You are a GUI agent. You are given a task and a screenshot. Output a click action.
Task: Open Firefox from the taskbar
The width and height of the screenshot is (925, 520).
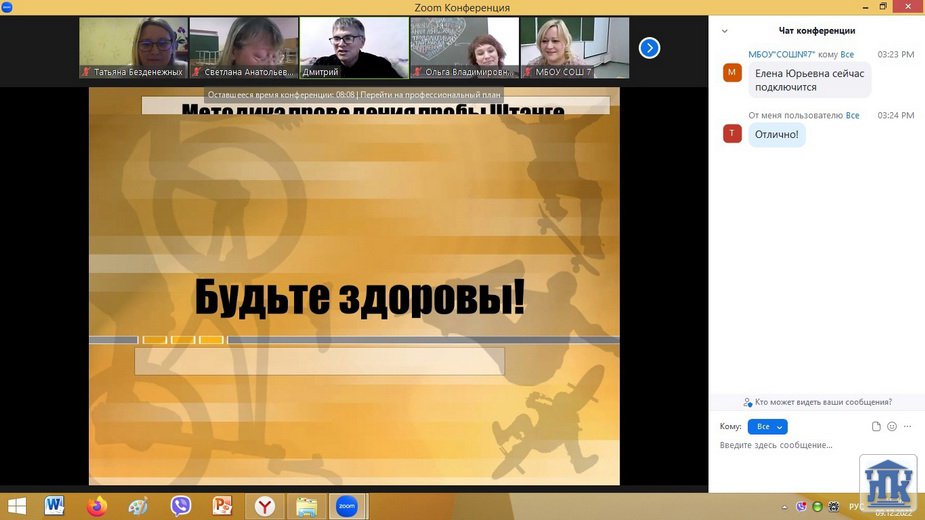coord(96,506)
